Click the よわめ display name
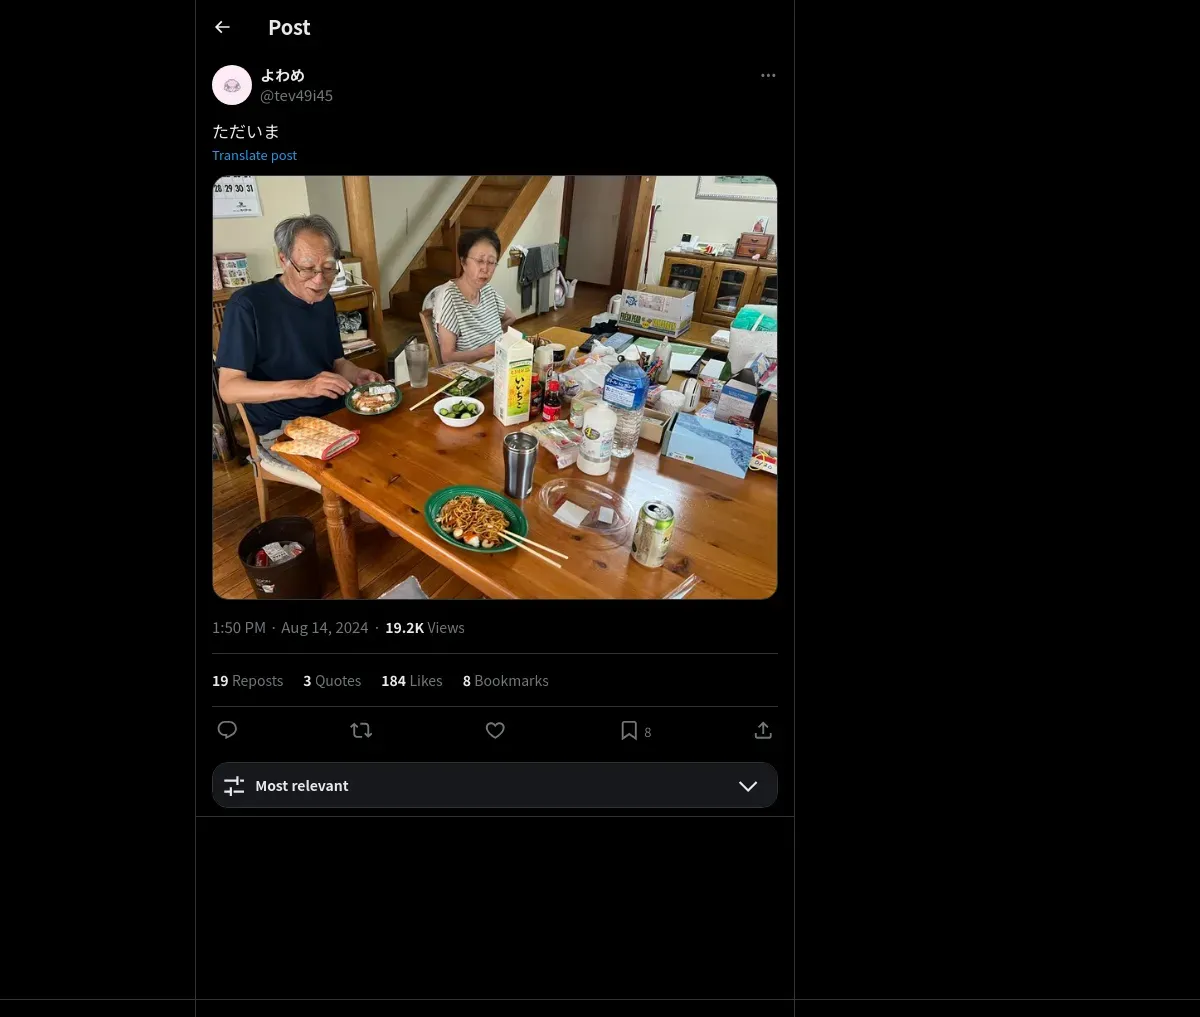1200x1017 pixels. [x=282, y=76]
